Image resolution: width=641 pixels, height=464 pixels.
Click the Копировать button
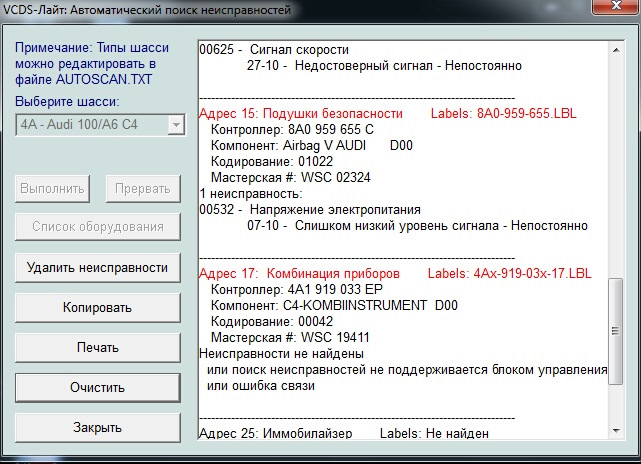click(97, 307)
